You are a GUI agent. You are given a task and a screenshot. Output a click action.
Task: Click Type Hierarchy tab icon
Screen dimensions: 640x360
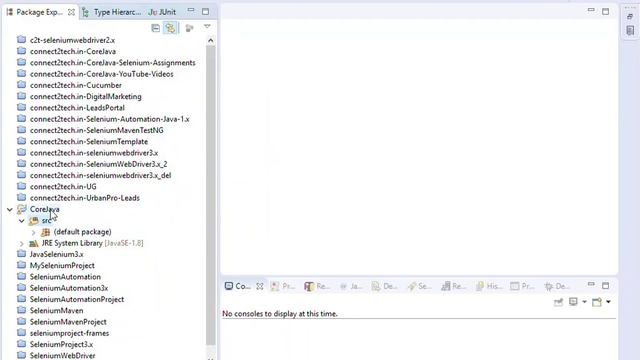click(x=85, y=12)
